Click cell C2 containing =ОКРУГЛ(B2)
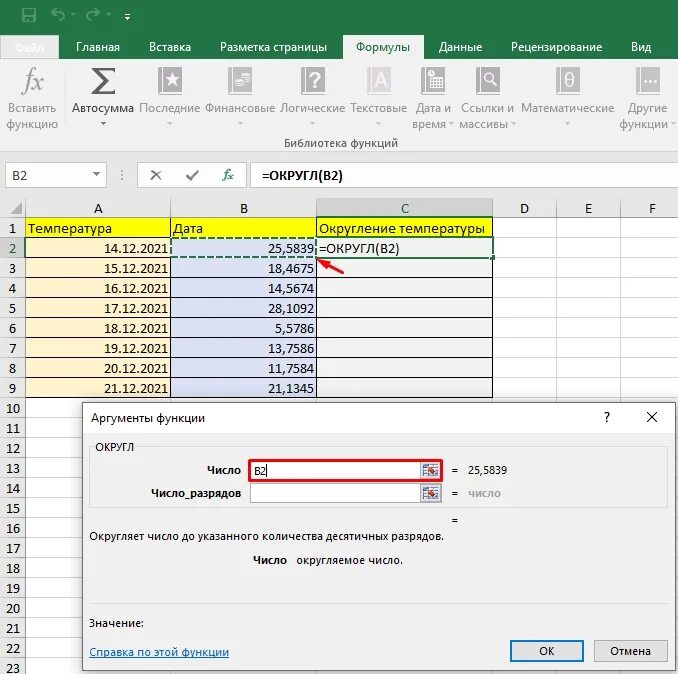This screenshot has height=674, width=678. coord(405,248)
